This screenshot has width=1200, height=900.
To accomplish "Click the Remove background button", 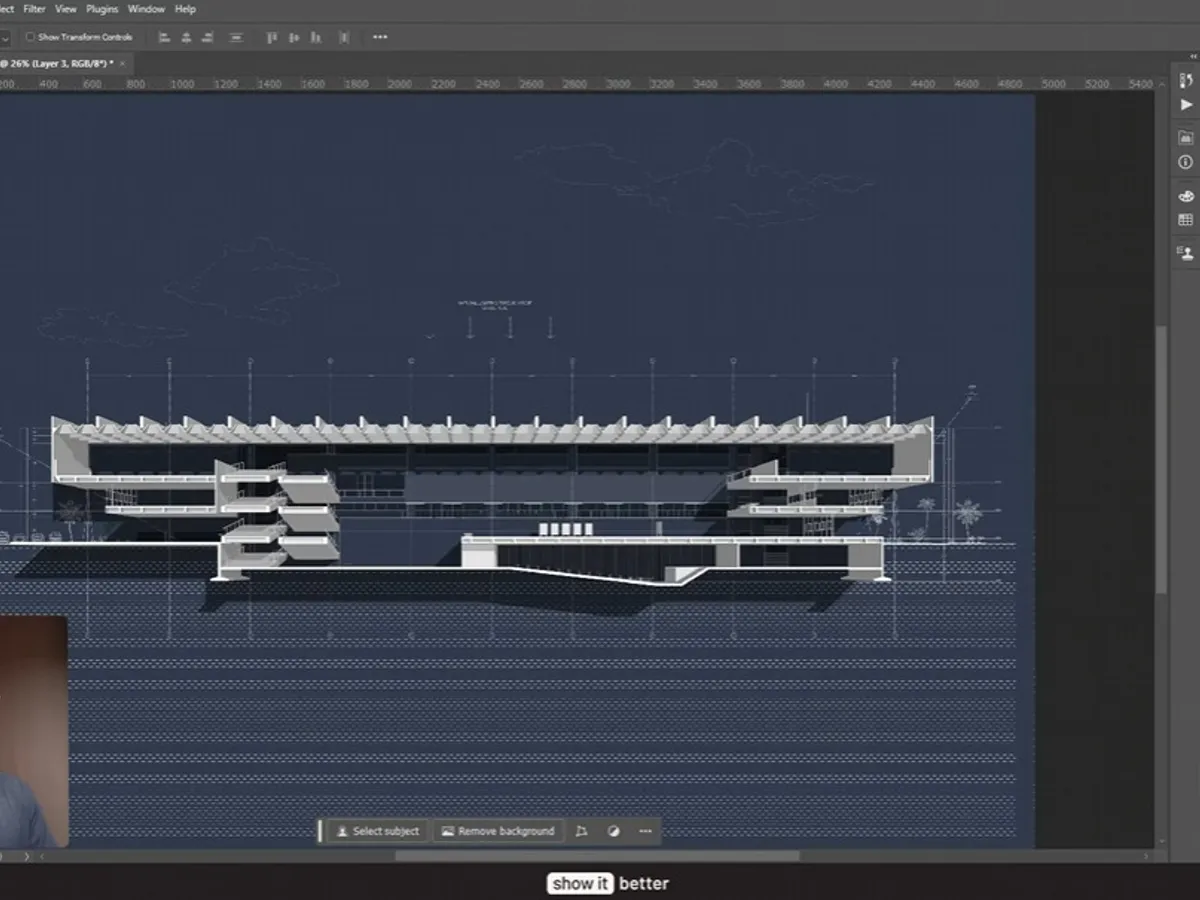I will (x=497, y=831).
